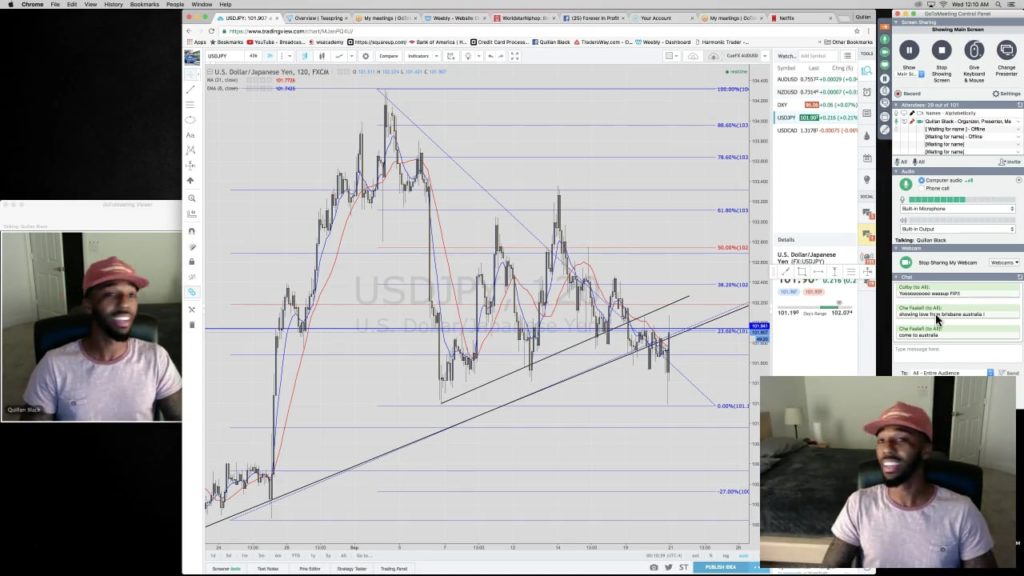
Task: Select the zoom in magnifier tool
Action: tap(191, 198)
